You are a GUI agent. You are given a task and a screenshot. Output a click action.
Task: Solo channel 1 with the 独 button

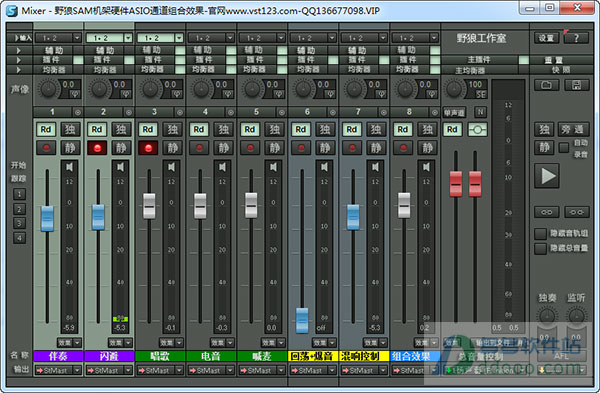pos(70,129)
